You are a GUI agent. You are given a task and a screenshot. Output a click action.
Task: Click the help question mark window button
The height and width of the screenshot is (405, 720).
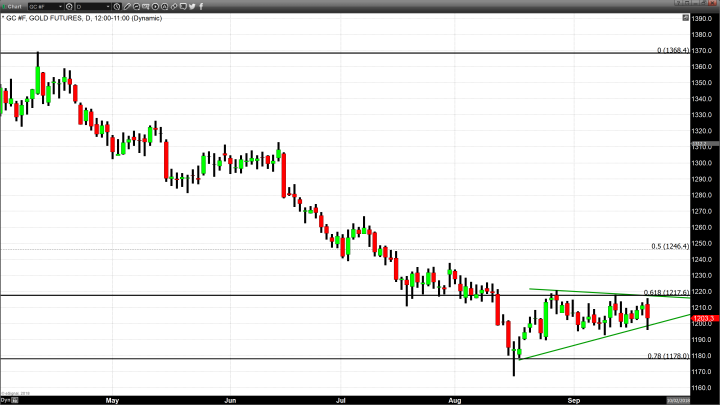(x=677, y=4)
